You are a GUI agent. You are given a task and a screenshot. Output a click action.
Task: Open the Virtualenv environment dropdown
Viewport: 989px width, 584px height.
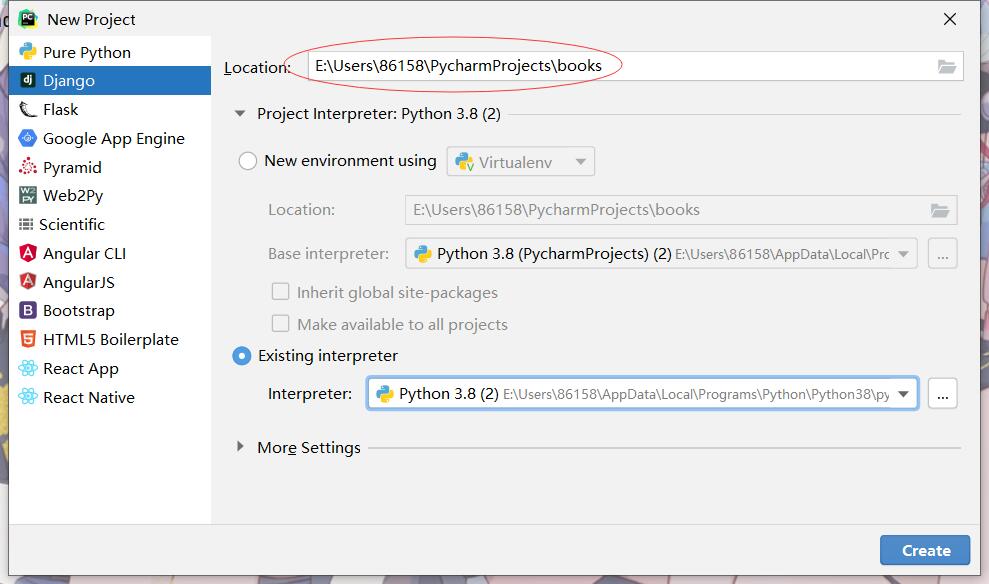[520, 161]
